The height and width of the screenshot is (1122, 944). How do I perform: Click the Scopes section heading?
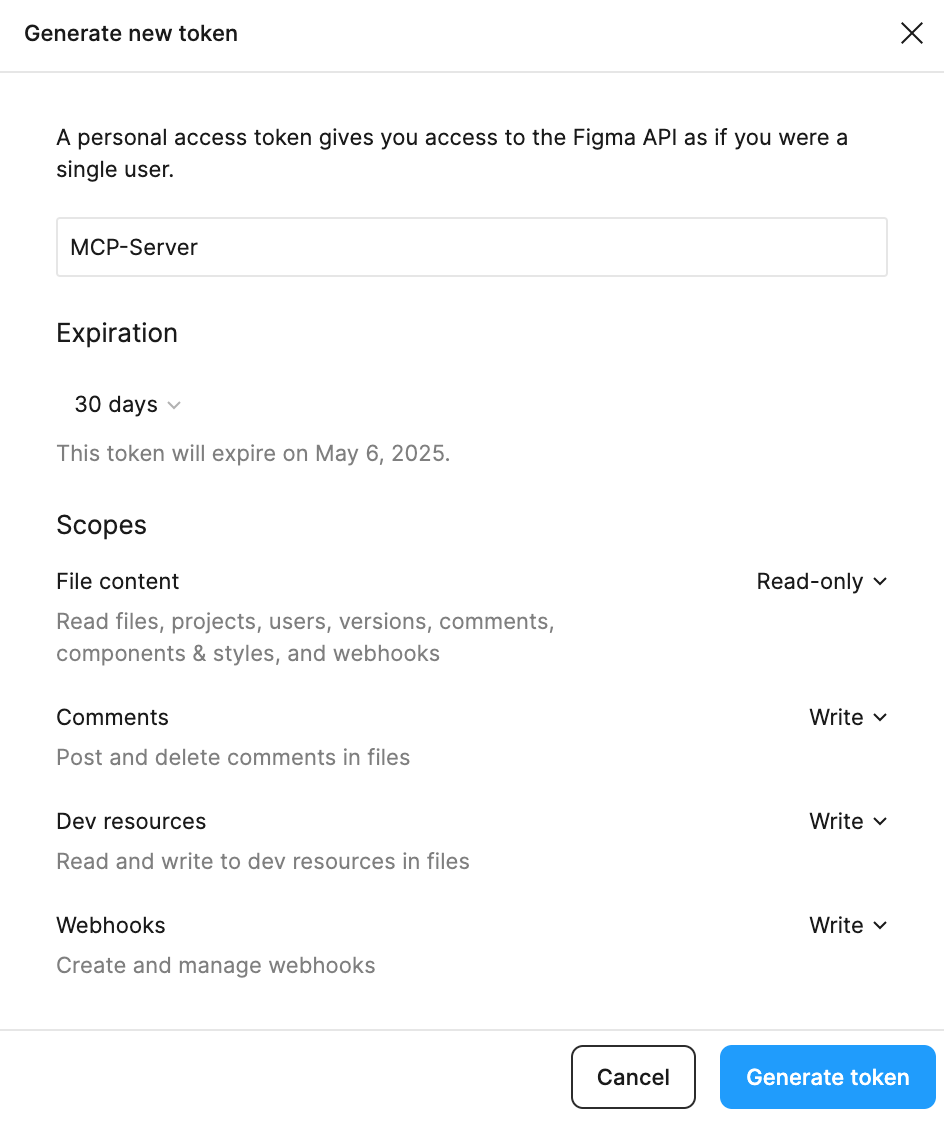101,525
